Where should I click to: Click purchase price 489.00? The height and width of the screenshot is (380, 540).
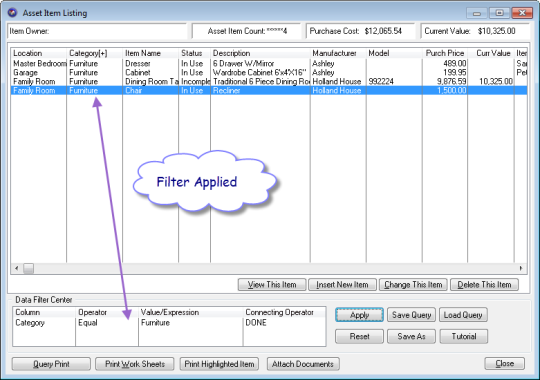[455, 64]
